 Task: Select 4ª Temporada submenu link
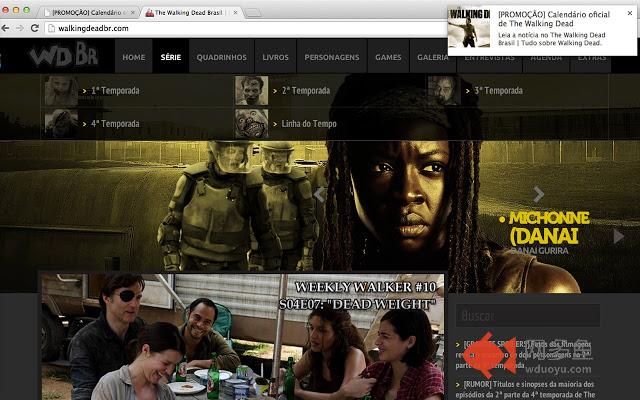coord(115,124)
